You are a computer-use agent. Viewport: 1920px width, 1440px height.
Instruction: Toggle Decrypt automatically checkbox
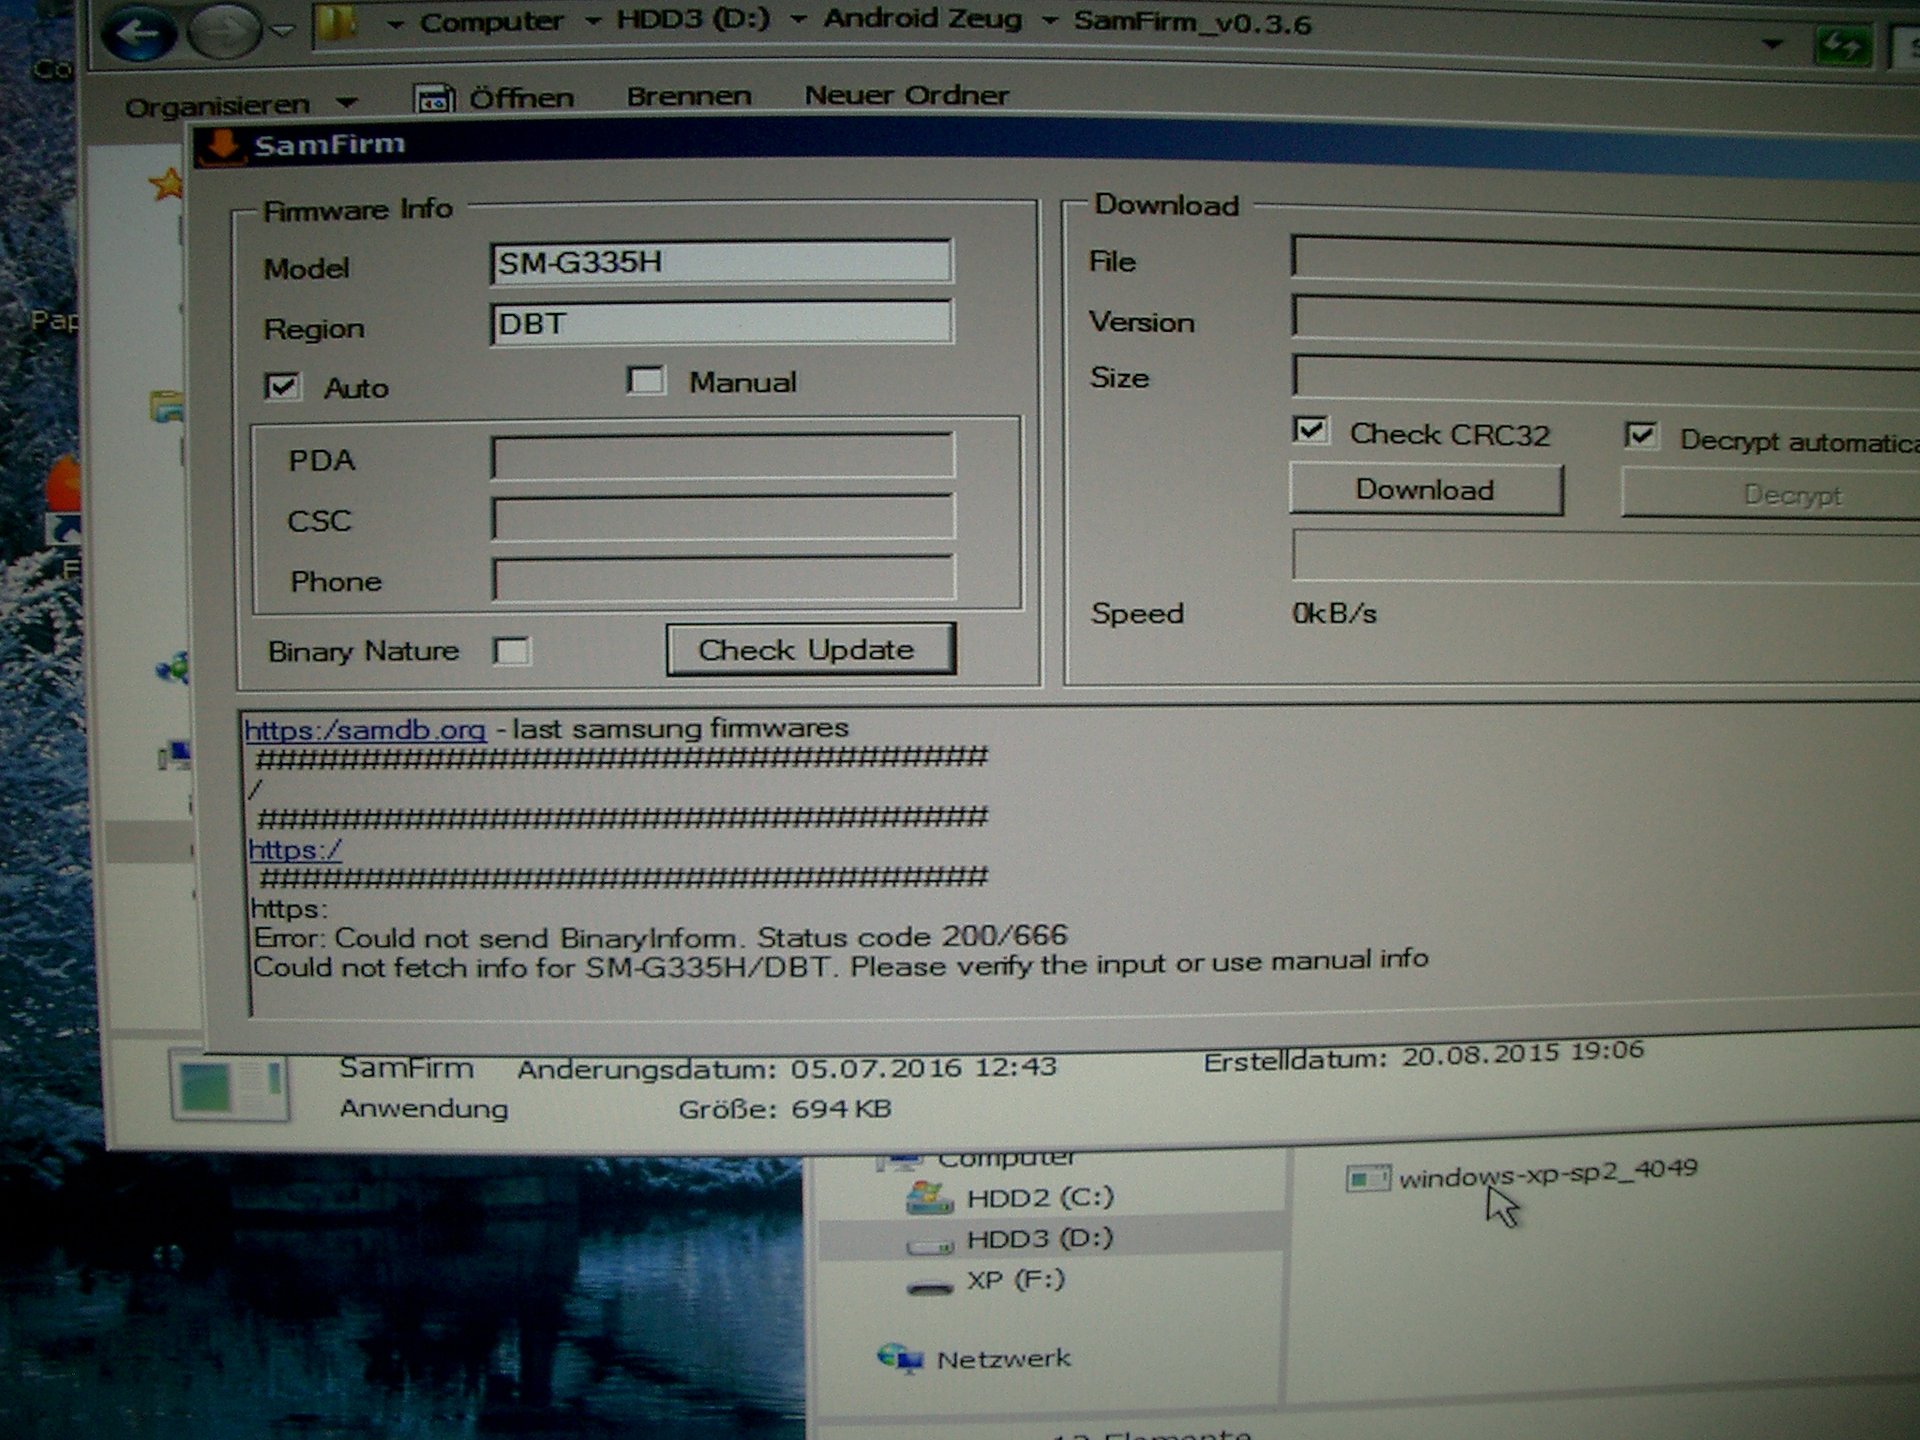point(1641,435)
